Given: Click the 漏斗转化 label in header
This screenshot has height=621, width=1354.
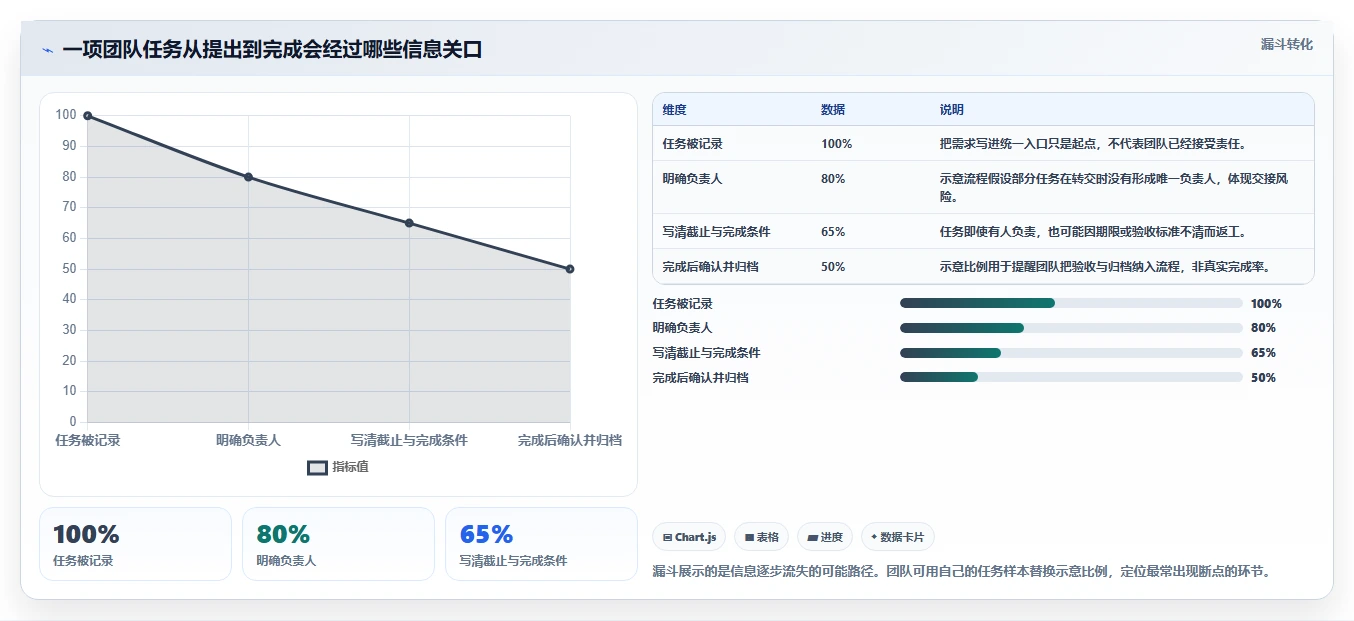Looking at the screenshot, I should pyautogui.click(x=1286, y=45).
